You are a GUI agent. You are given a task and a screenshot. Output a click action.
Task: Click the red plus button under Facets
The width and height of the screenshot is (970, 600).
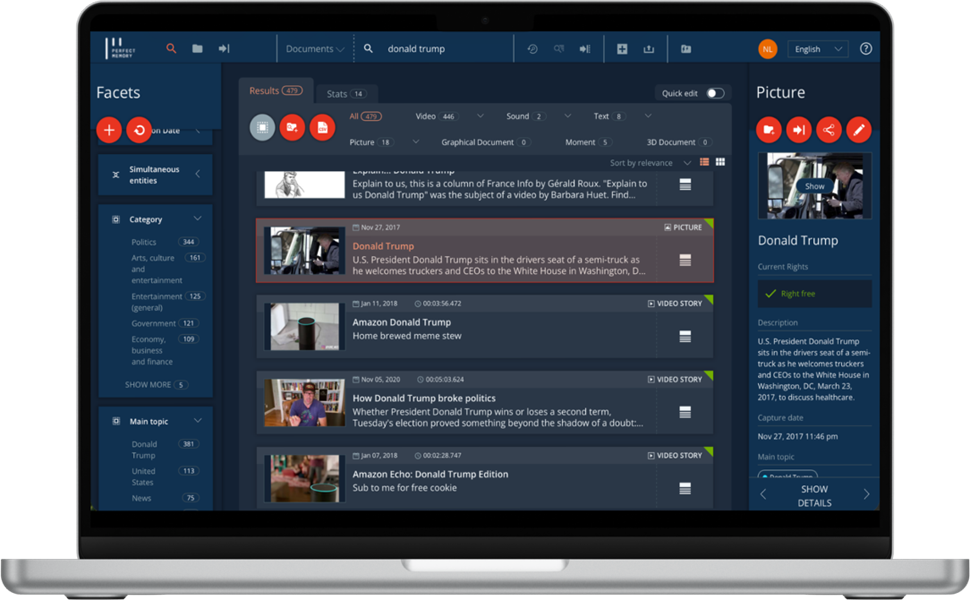pos(109,130)
